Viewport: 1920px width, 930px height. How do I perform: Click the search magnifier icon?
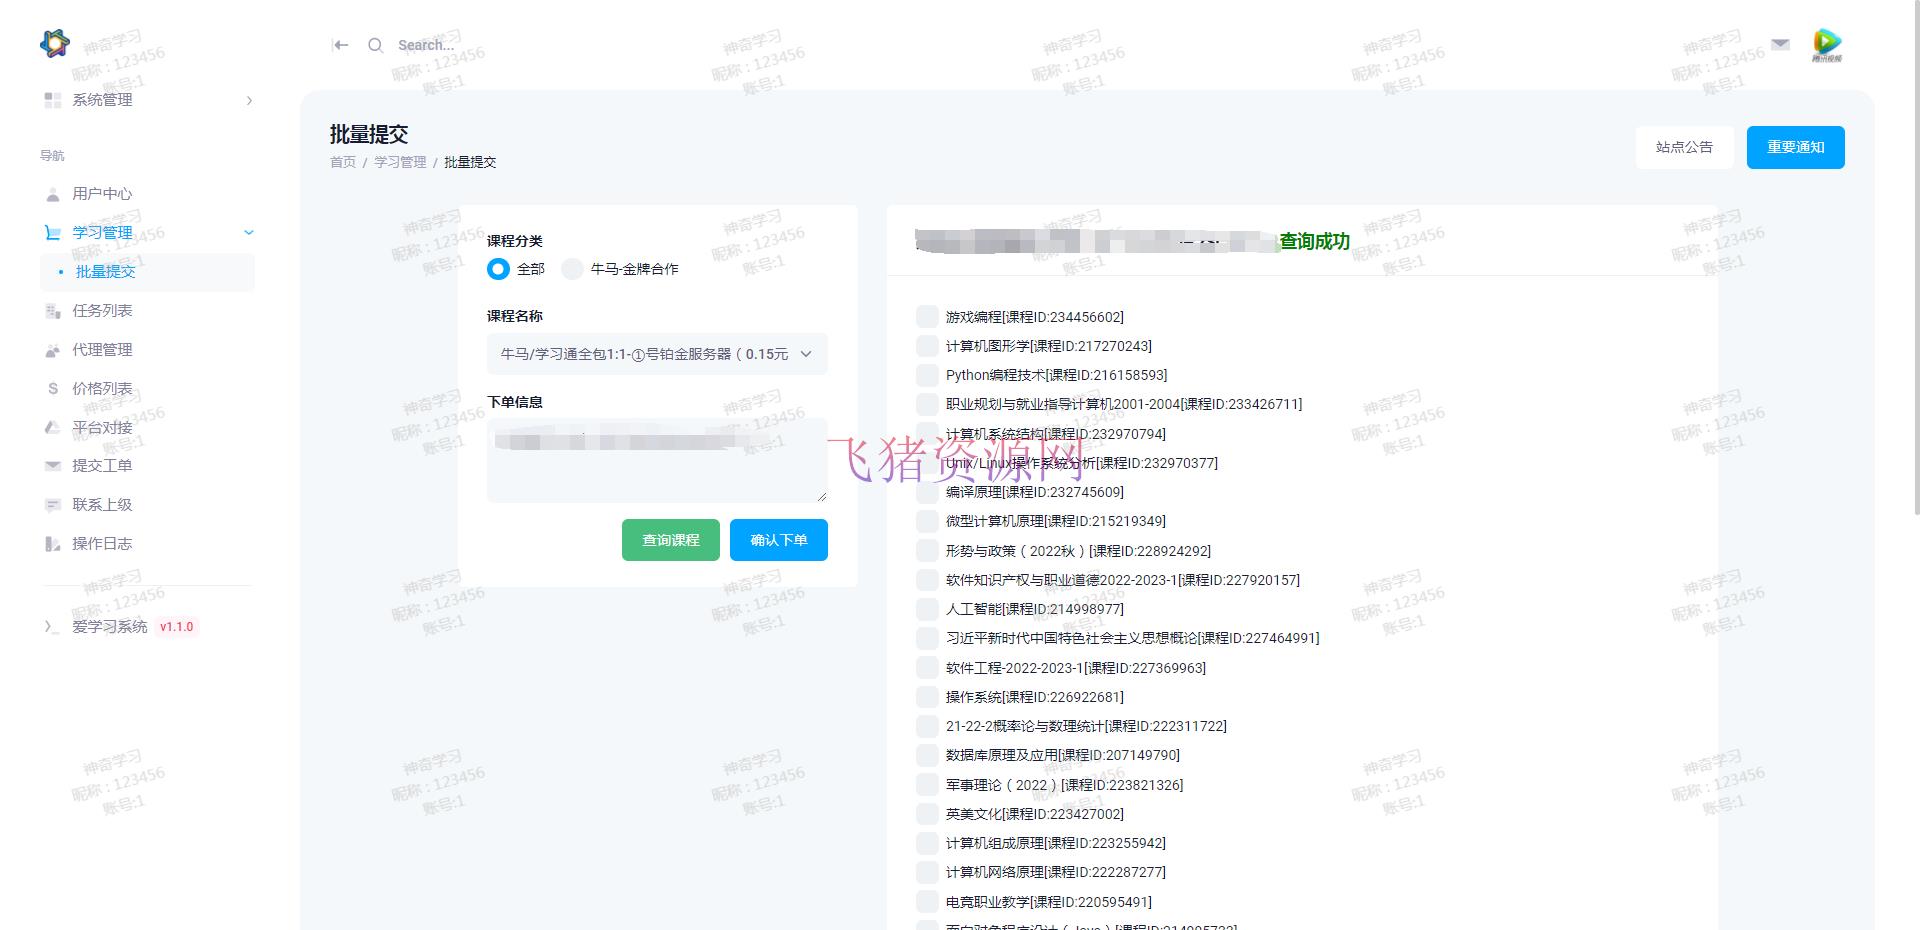click(x=375, y=45)
